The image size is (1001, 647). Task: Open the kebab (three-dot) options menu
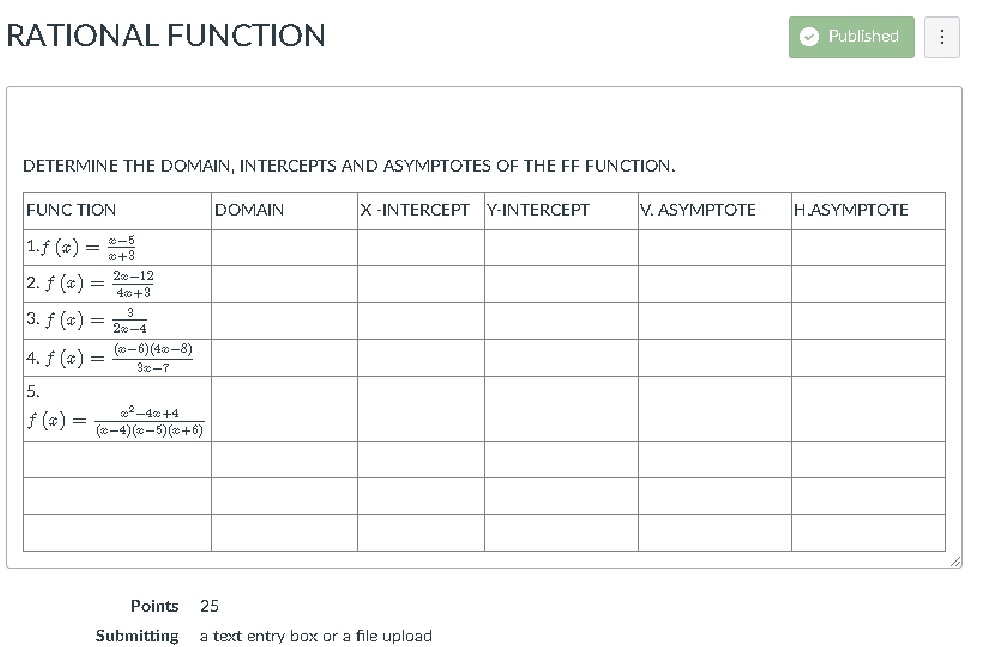[941, 36]
